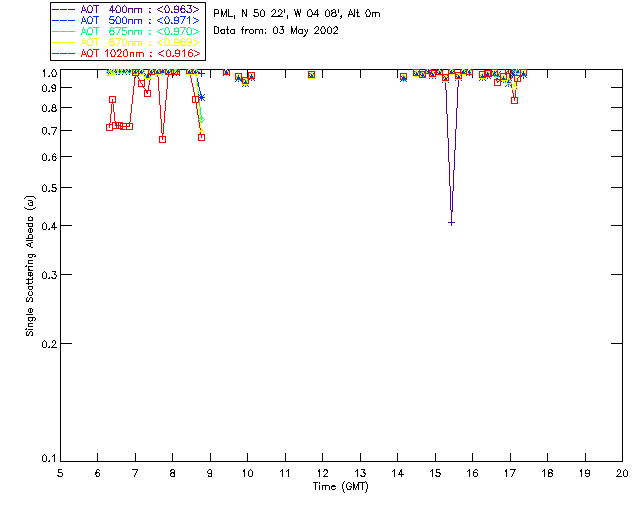Click the red dashed line sample in legend
Viewport: 640px width, 512px height.
pos(64,53)
